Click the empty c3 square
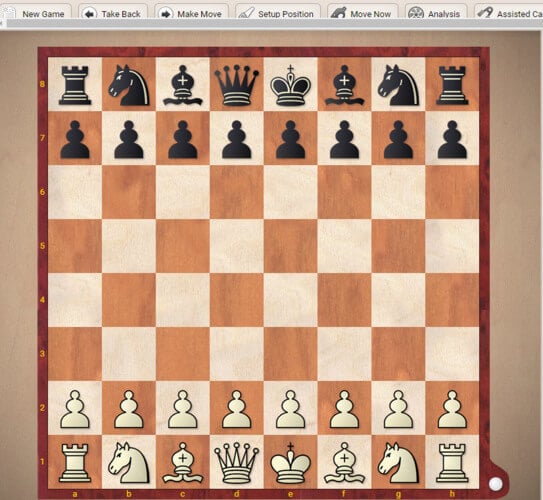The height and width of the screenshot is (500, 543). coord(183,354)
